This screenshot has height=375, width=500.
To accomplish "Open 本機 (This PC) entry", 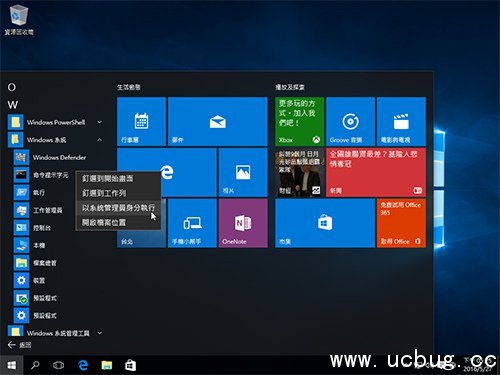I will coord(29,245).
